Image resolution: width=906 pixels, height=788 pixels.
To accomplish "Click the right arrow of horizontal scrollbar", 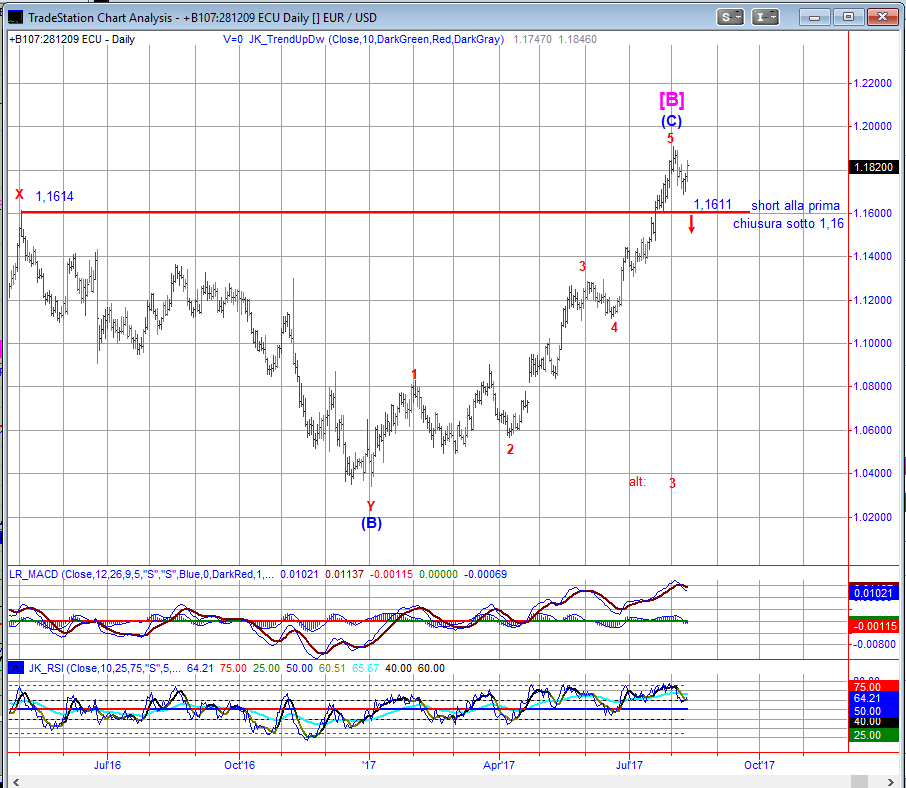I will pos(890,782).
